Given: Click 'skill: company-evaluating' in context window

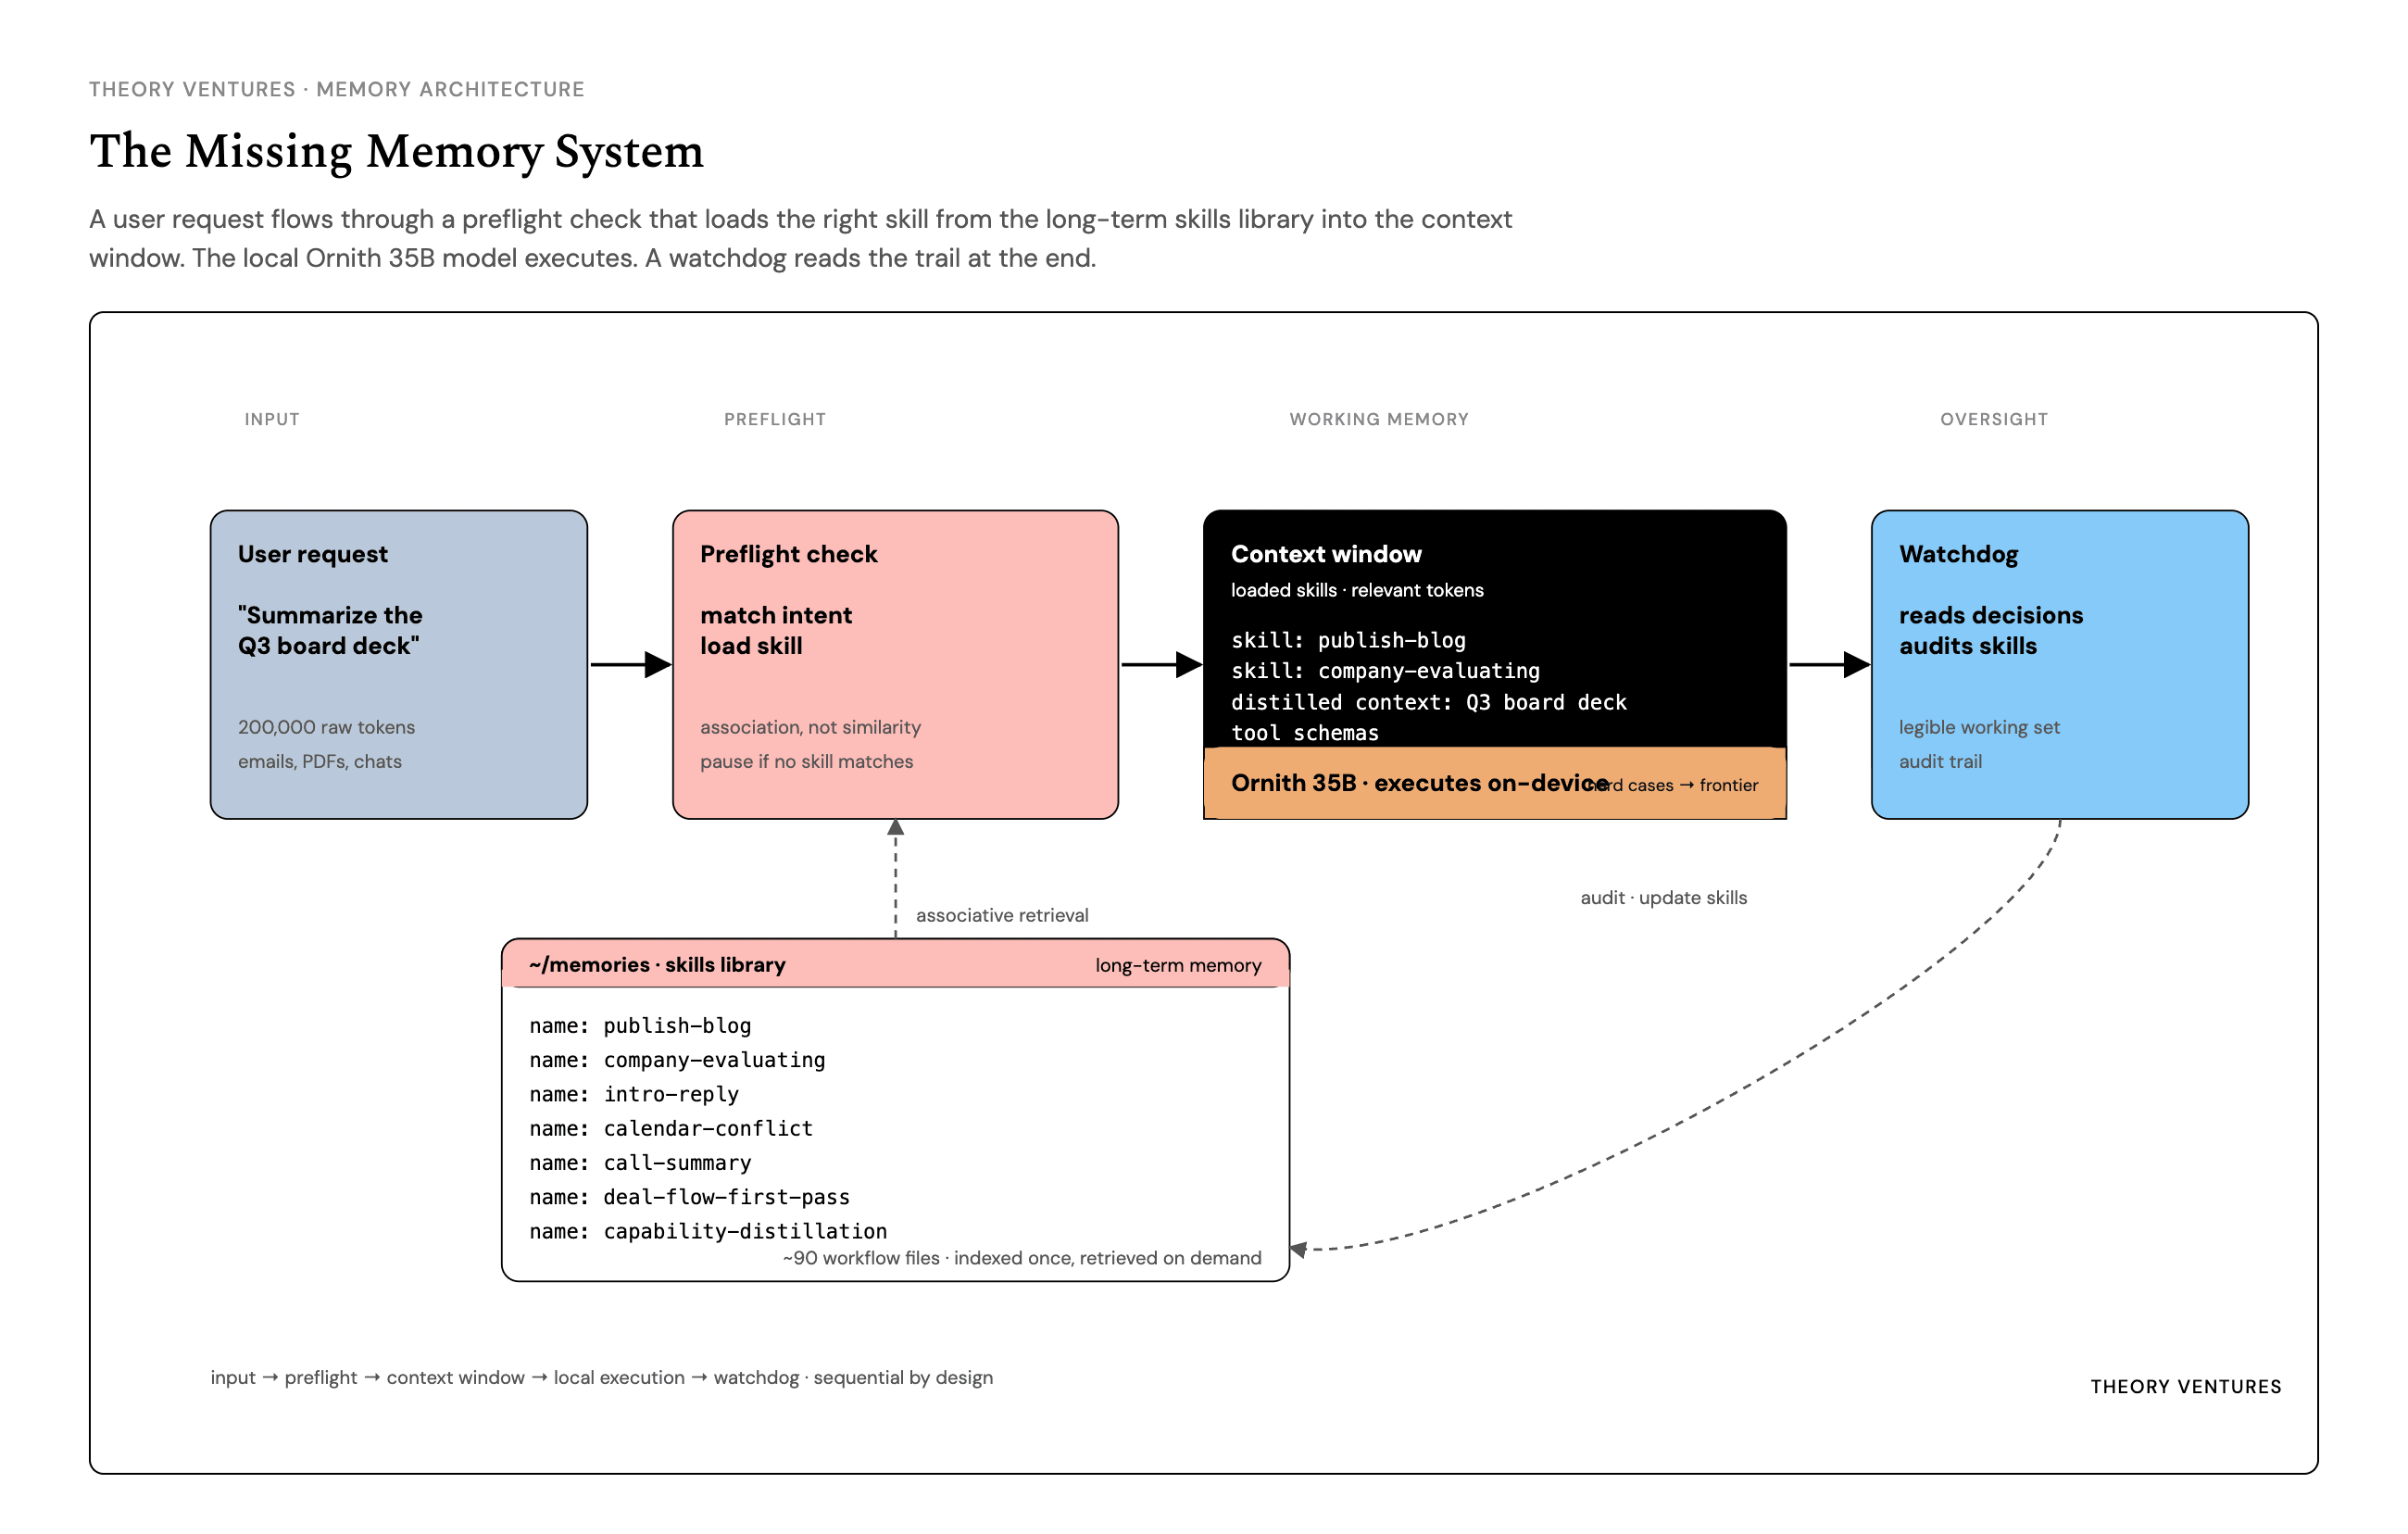Looking at the screenshot, I should [1385, 671].
